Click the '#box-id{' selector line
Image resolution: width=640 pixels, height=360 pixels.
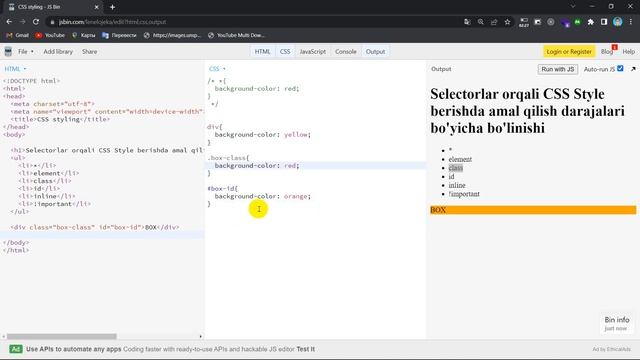(222, 188)
